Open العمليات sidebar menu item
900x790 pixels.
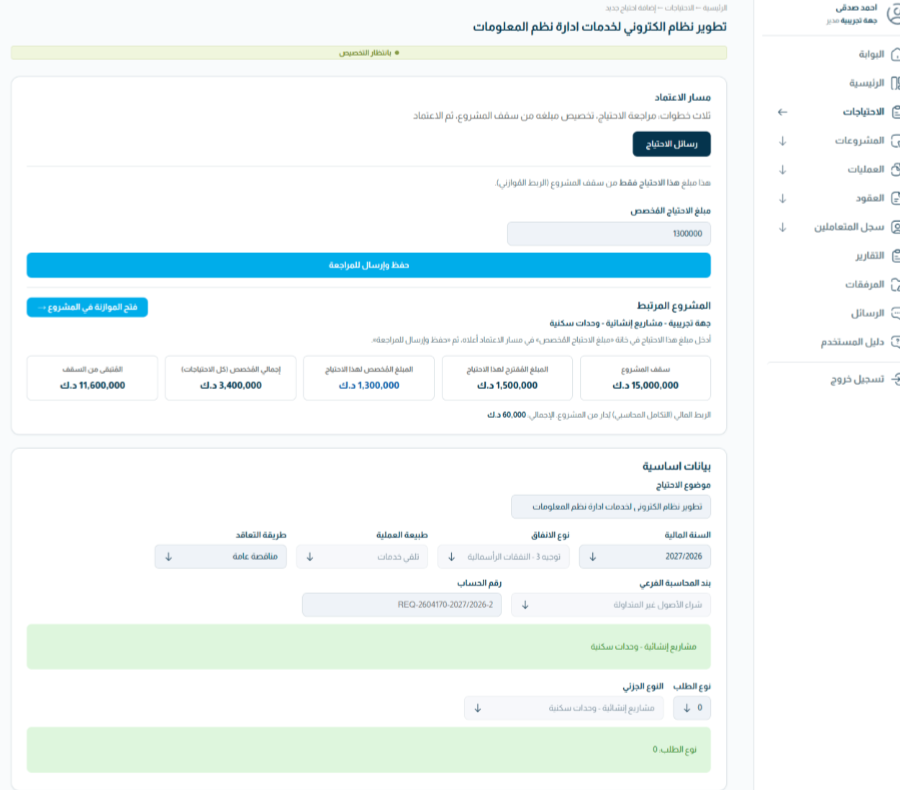865,169
